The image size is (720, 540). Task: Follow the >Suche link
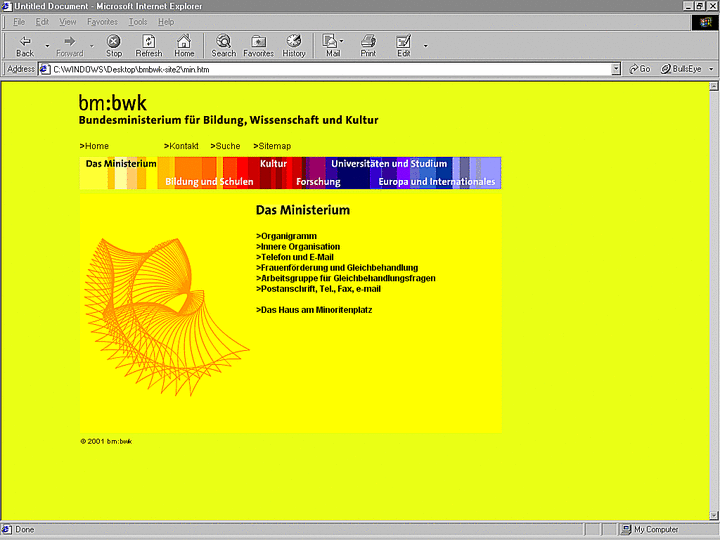tap(225, 146)
